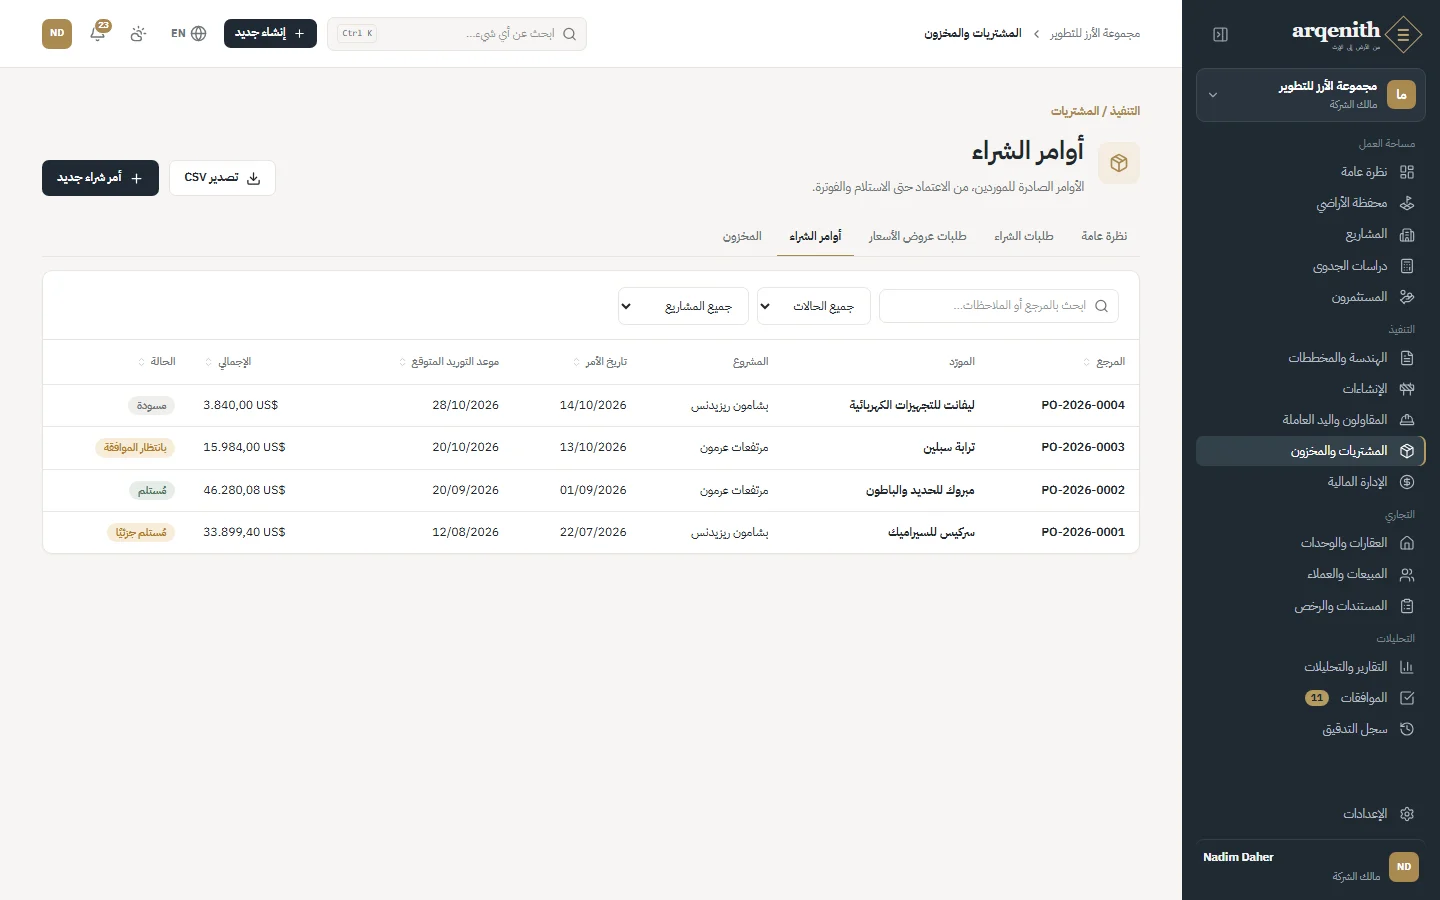Switch to المخزون tab

click(x=742, y=236)
